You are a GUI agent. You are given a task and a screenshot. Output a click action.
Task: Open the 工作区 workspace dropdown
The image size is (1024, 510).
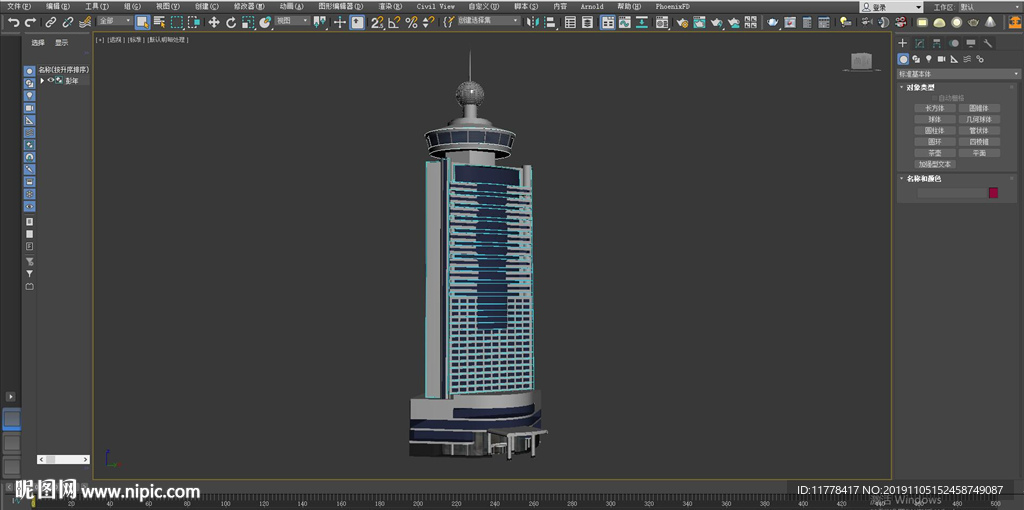click(989, 7)
